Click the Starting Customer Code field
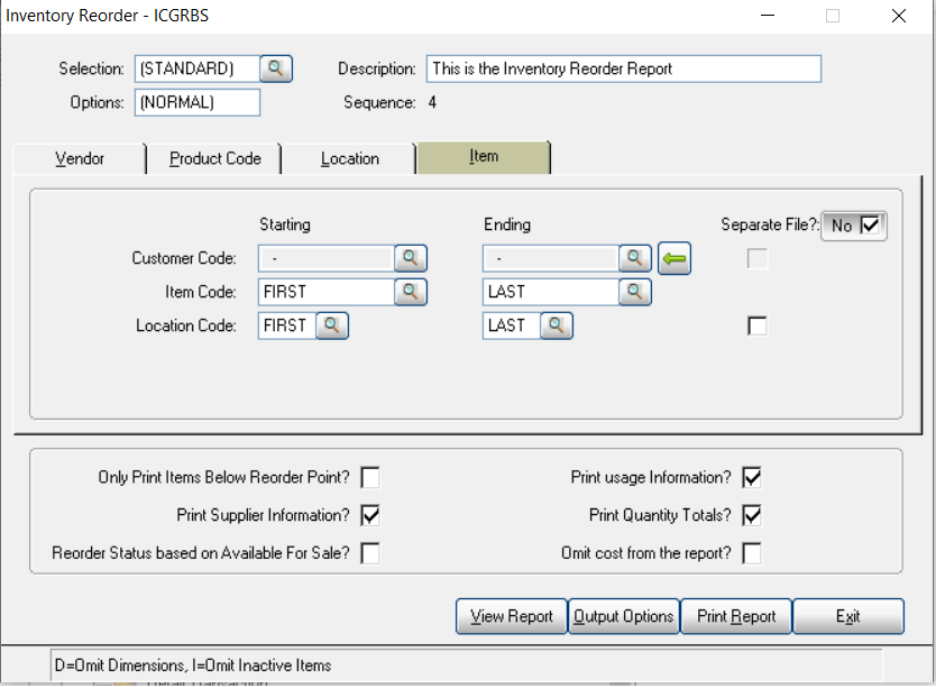 click(327, 258)
